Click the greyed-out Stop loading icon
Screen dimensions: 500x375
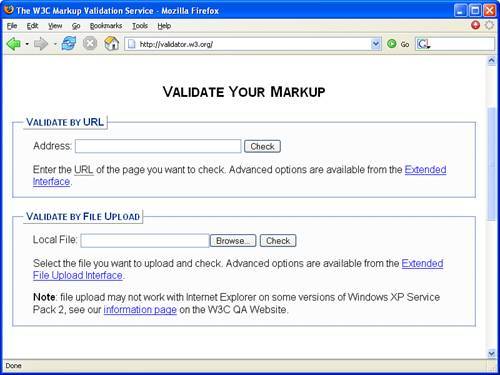pyautogui.click(x=90, y=44)
